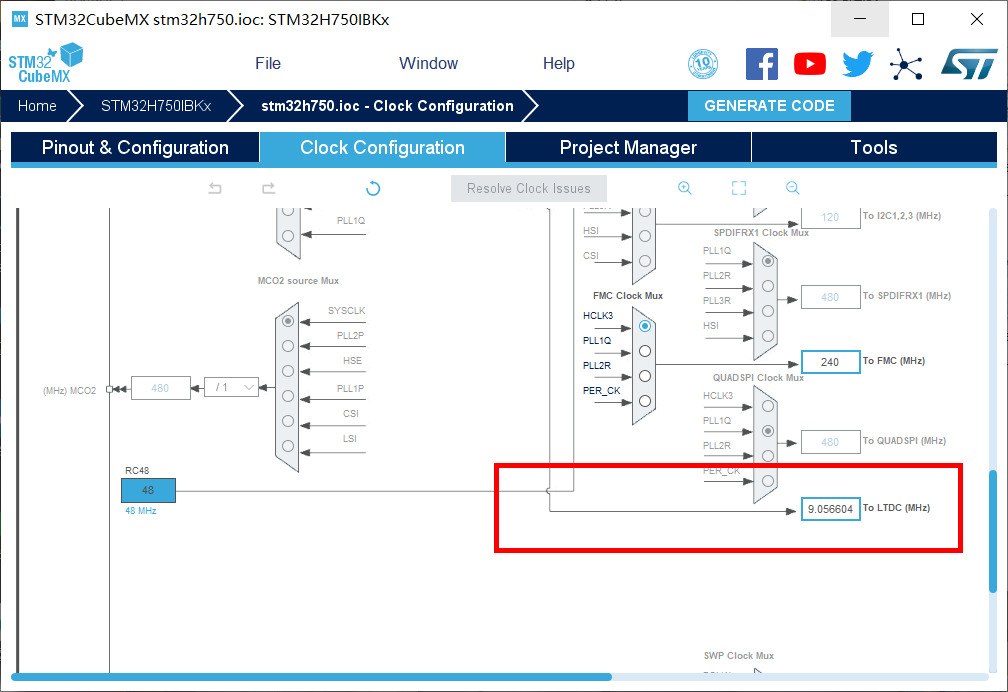
Task: Open the Project Manager tab
Action: 628,148
